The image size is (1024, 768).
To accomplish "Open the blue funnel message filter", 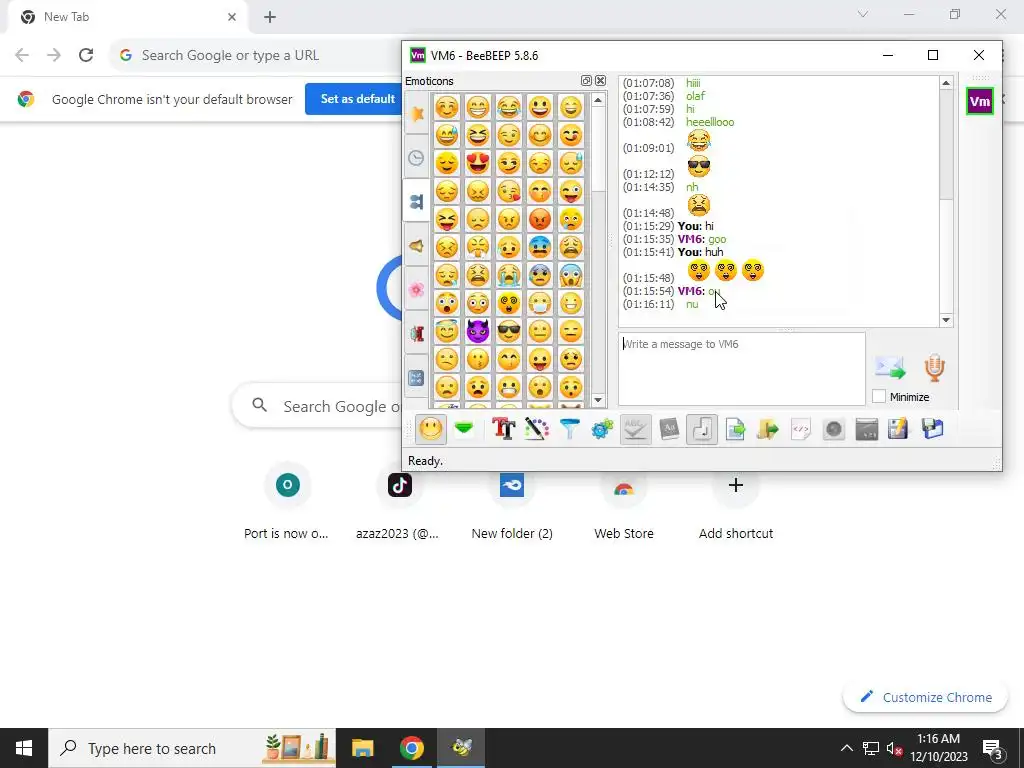I will coord(569,429).
